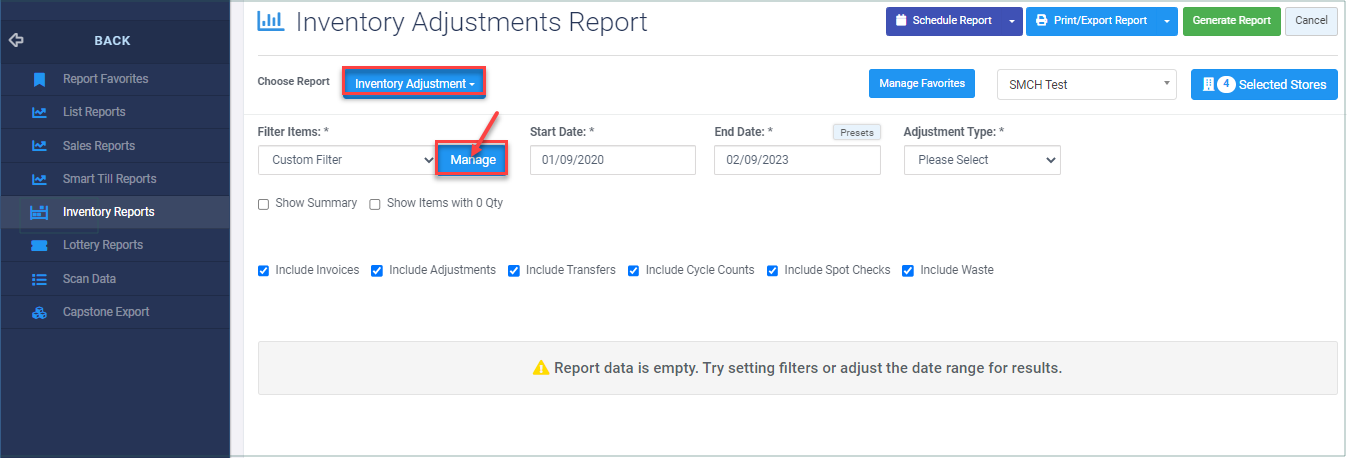Click the Start Date input field
This screenshot has width=1347, height=458.
[x=612, y=160]
